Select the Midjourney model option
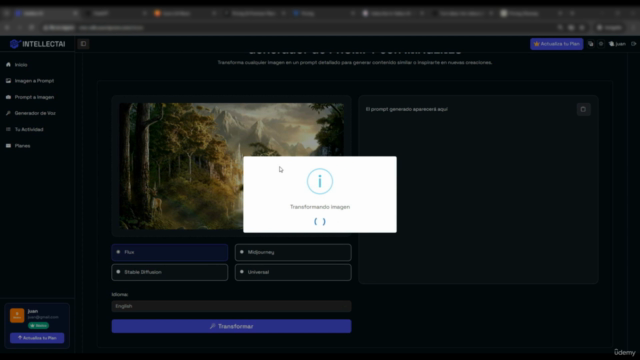Image resolution: width=640 pixels, height=360 pixels. click(293, 252)
